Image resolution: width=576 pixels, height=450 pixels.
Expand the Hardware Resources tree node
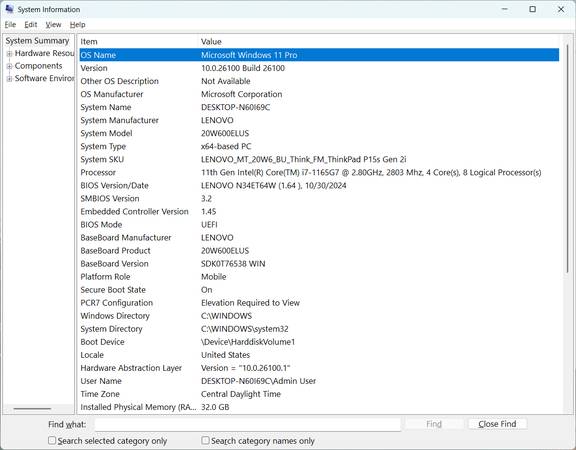(9, 54)
